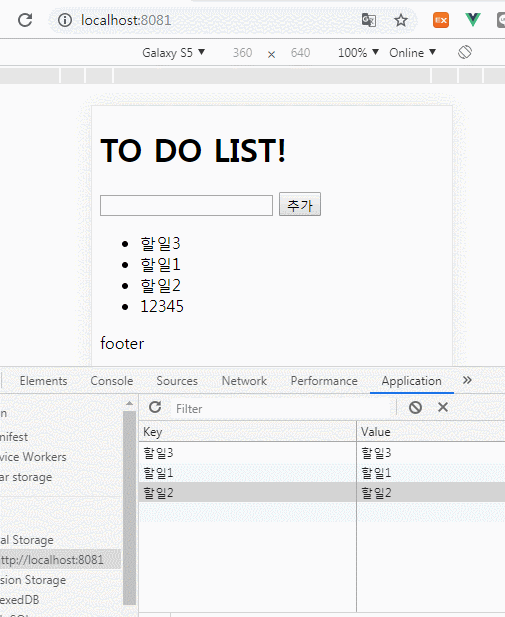Screen dimensions: 505x617
Task: Open Clear storage in the sidebar
Action: (26, 477)
